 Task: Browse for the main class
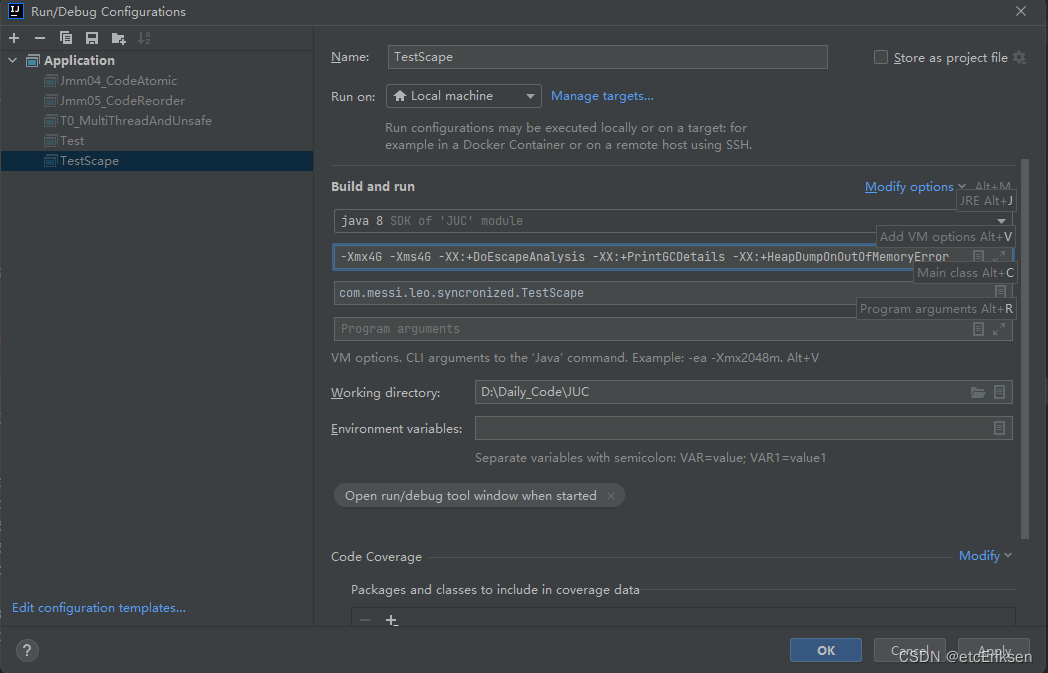coord(1000,291)
